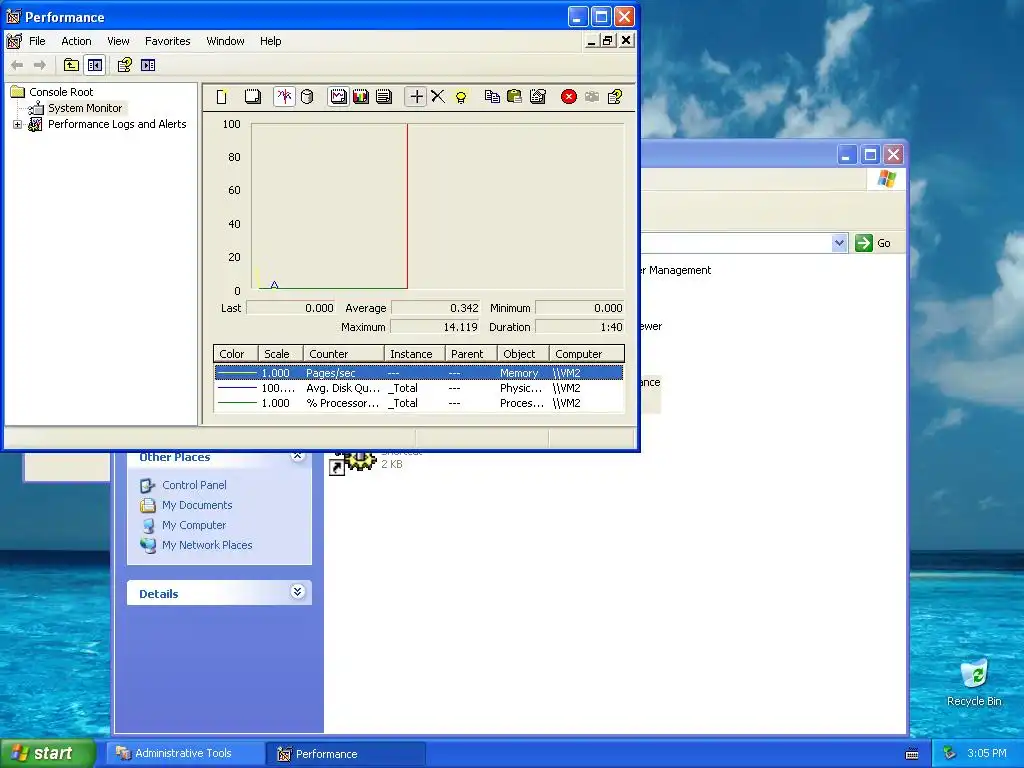Image resolution: width=1024 pixels, height=768 pixels.
Task: Click the Up One Level folder icon
Action: click(x=71, y=65)
